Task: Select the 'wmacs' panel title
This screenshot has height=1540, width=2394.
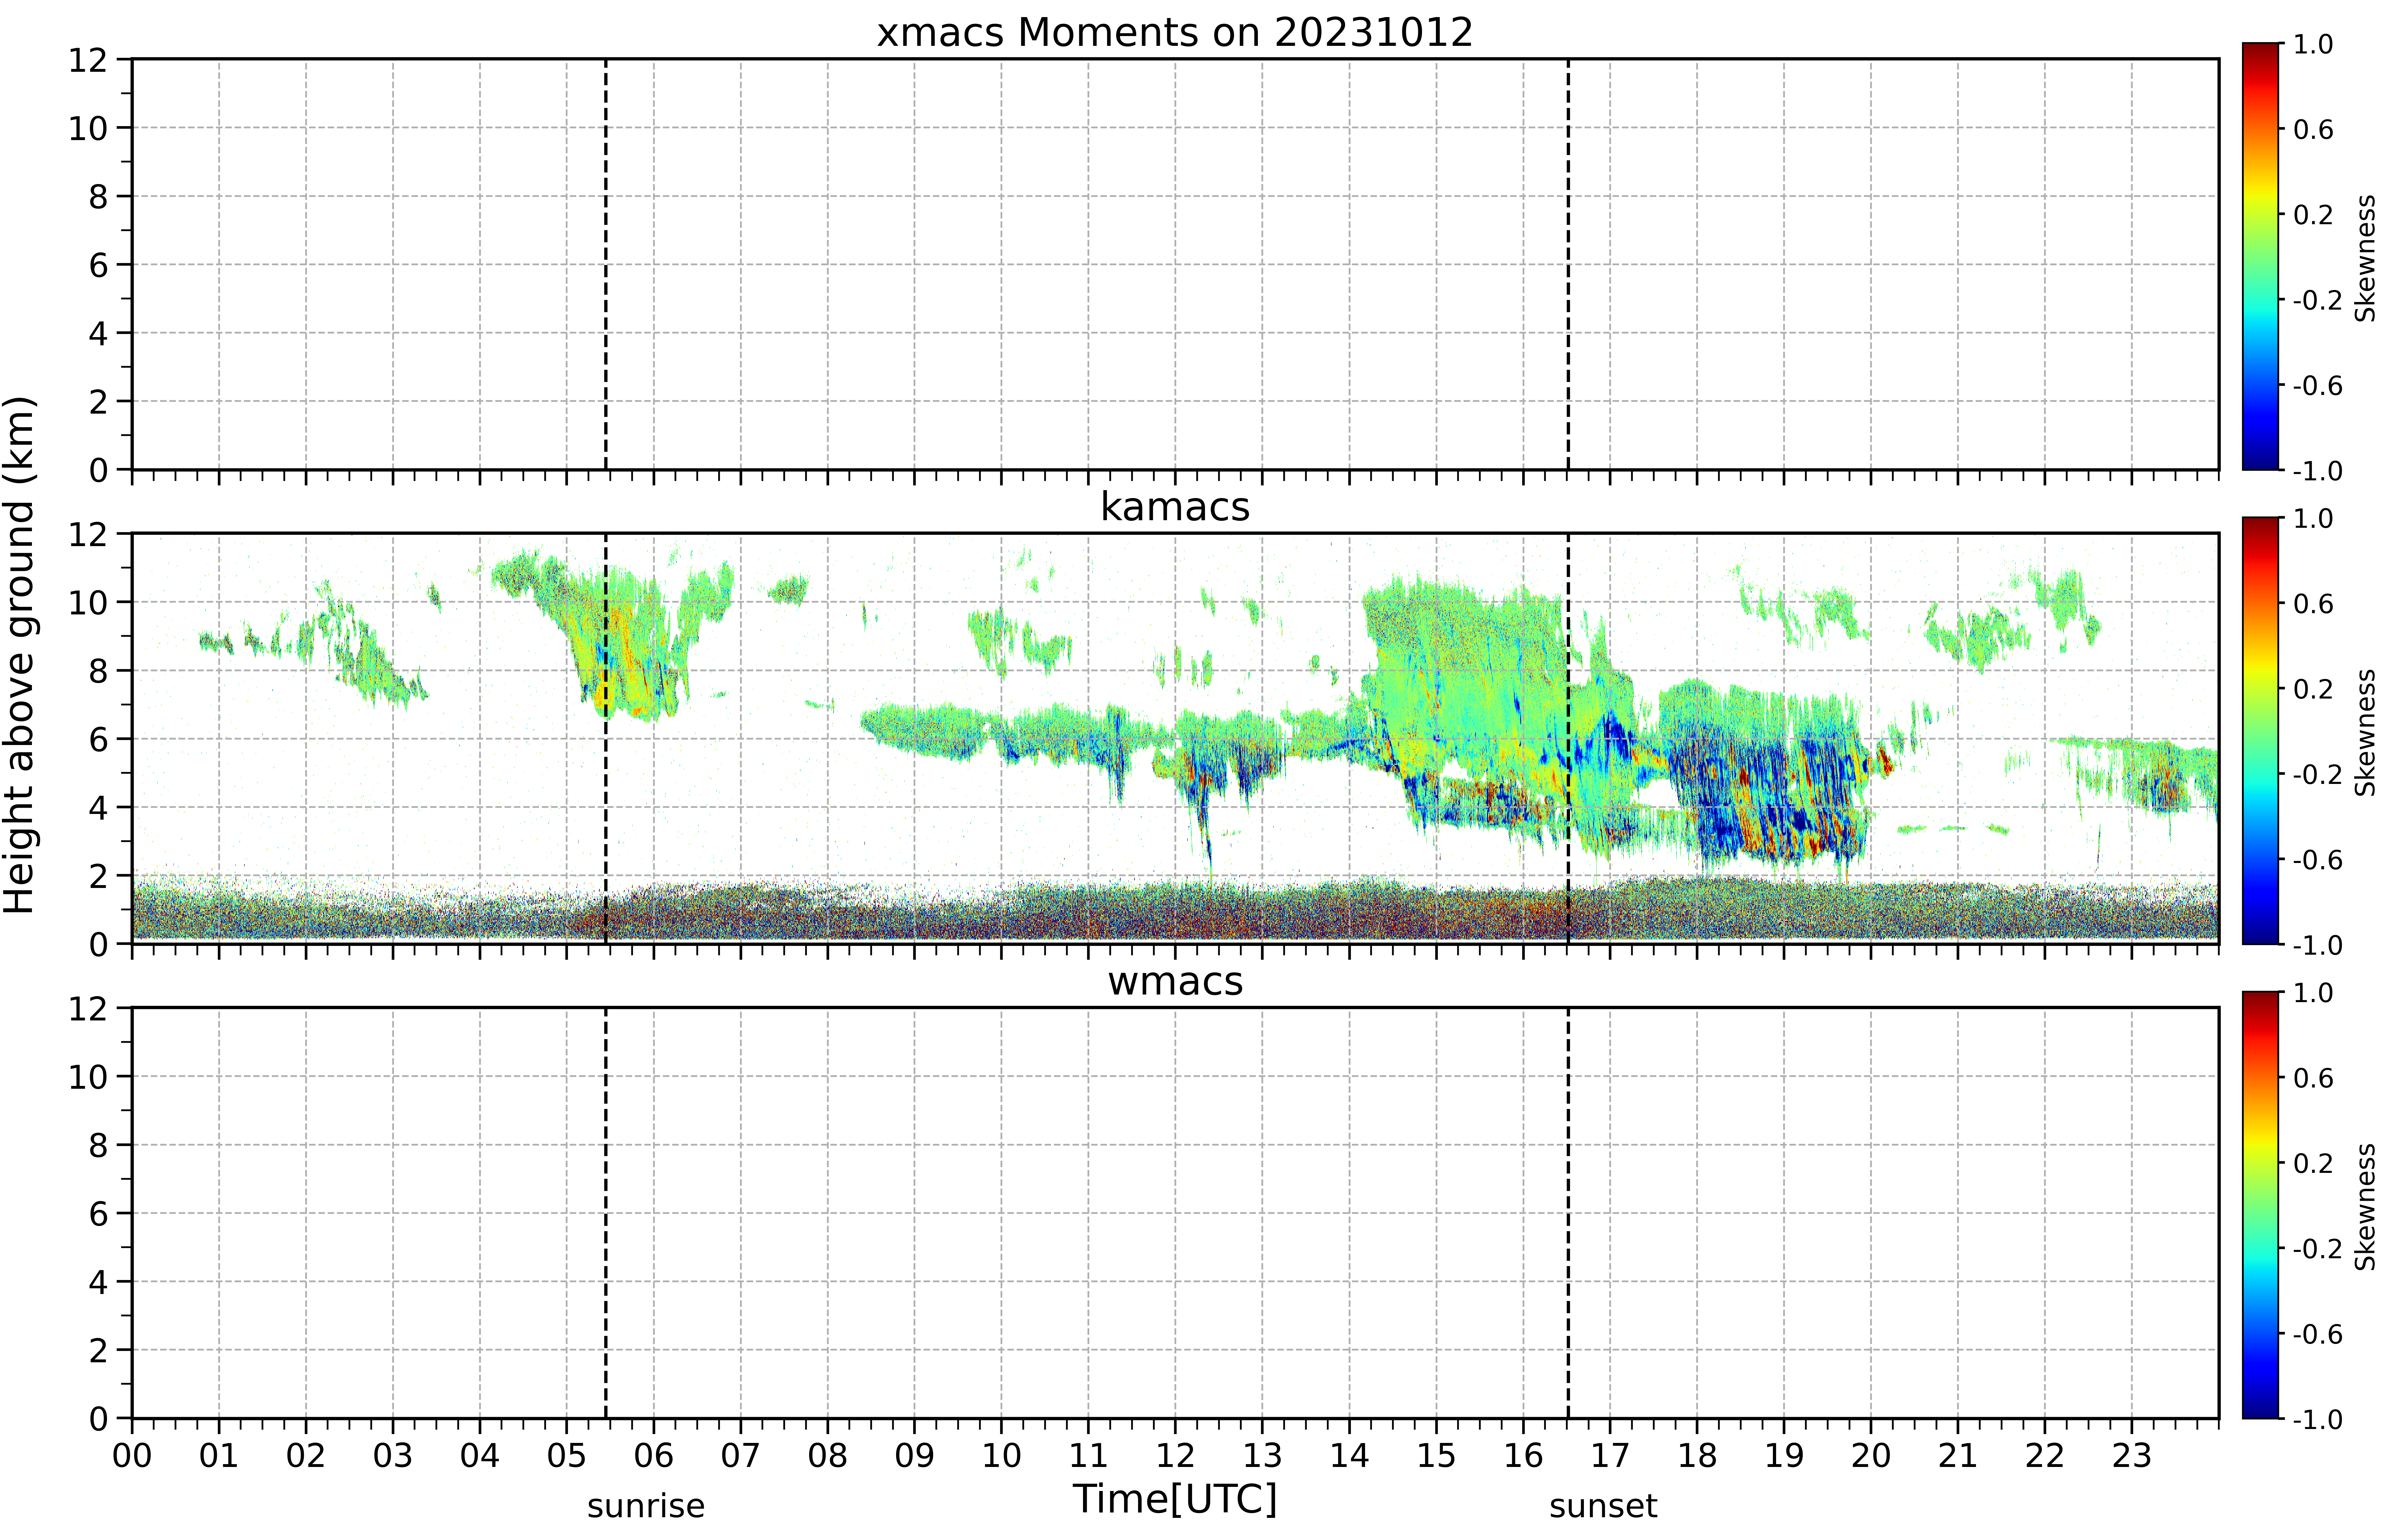Action: coord(1175,982)
